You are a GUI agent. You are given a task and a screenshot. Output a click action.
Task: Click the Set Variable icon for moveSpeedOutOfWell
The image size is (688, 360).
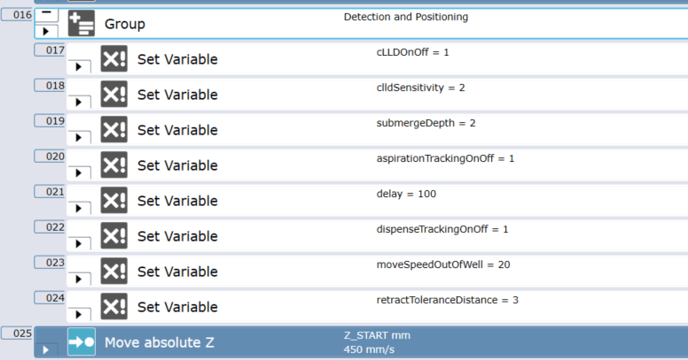click(x=114, y=271)
